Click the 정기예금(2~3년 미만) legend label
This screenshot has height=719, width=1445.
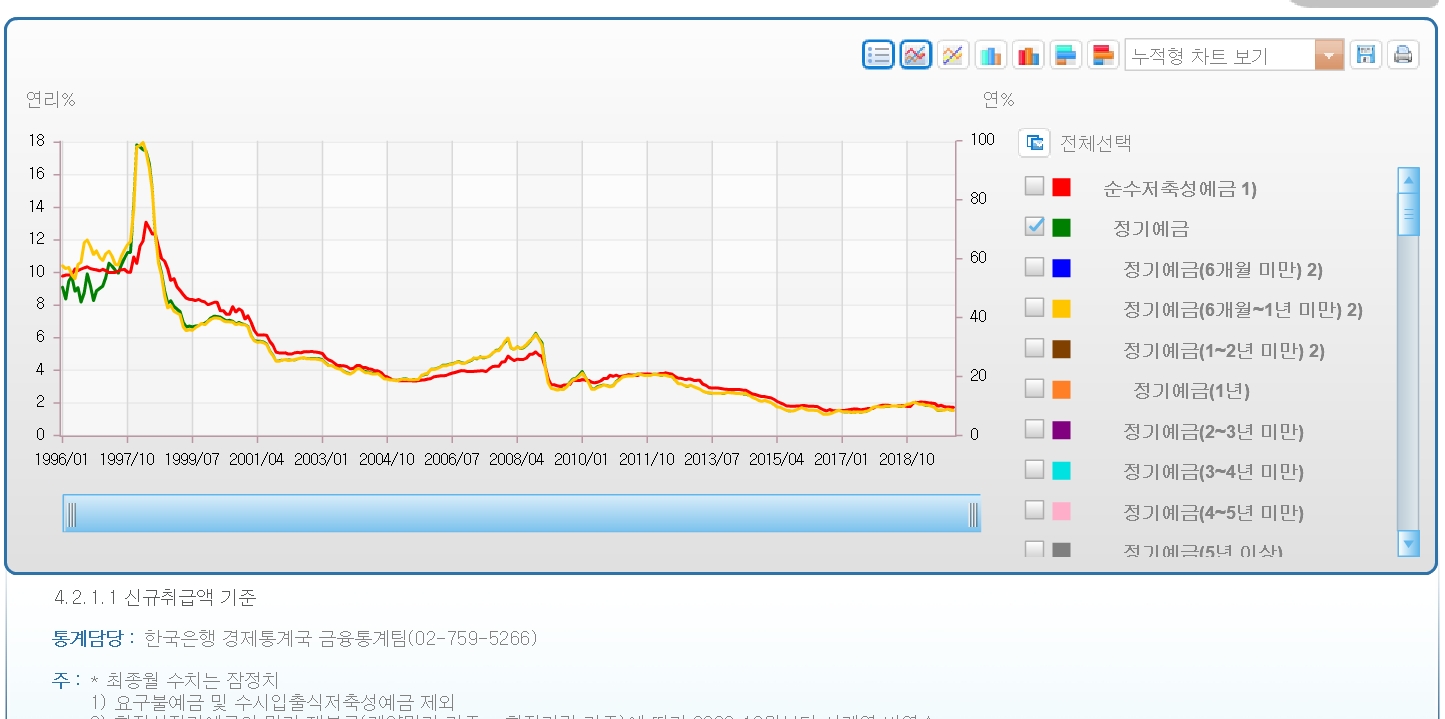pos(1213,432)
